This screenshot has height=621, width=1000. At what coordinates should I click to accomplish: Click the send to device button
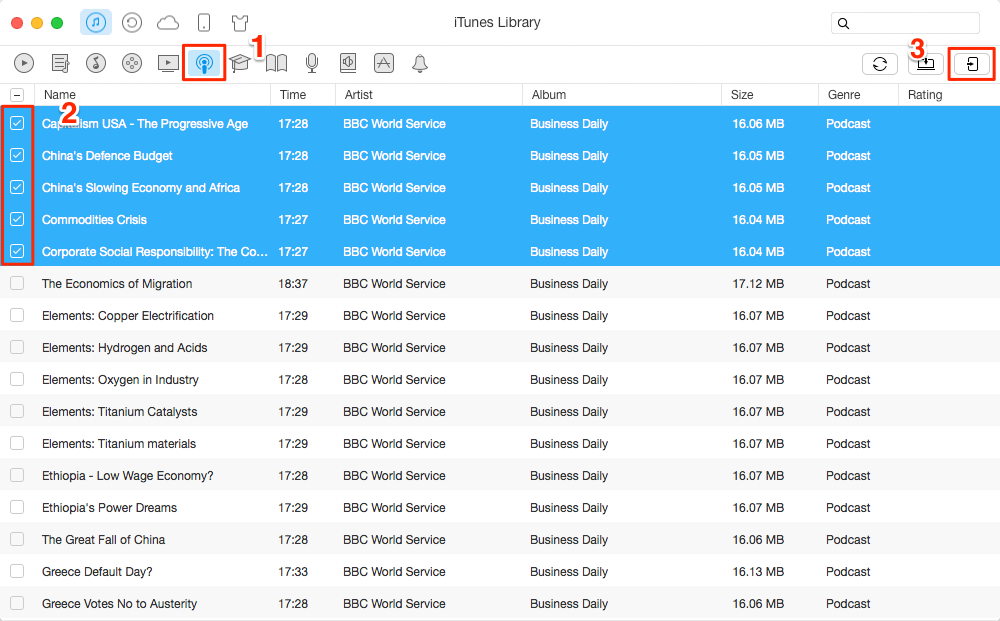[972, 64]
